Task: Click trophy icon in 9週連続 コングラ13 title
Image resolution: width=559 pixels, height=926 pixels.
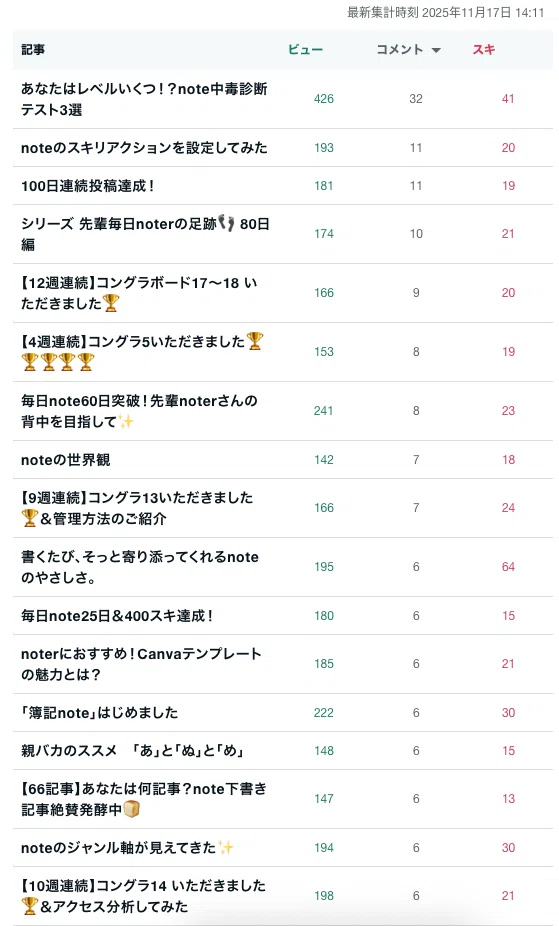Action: pos(30,518)
